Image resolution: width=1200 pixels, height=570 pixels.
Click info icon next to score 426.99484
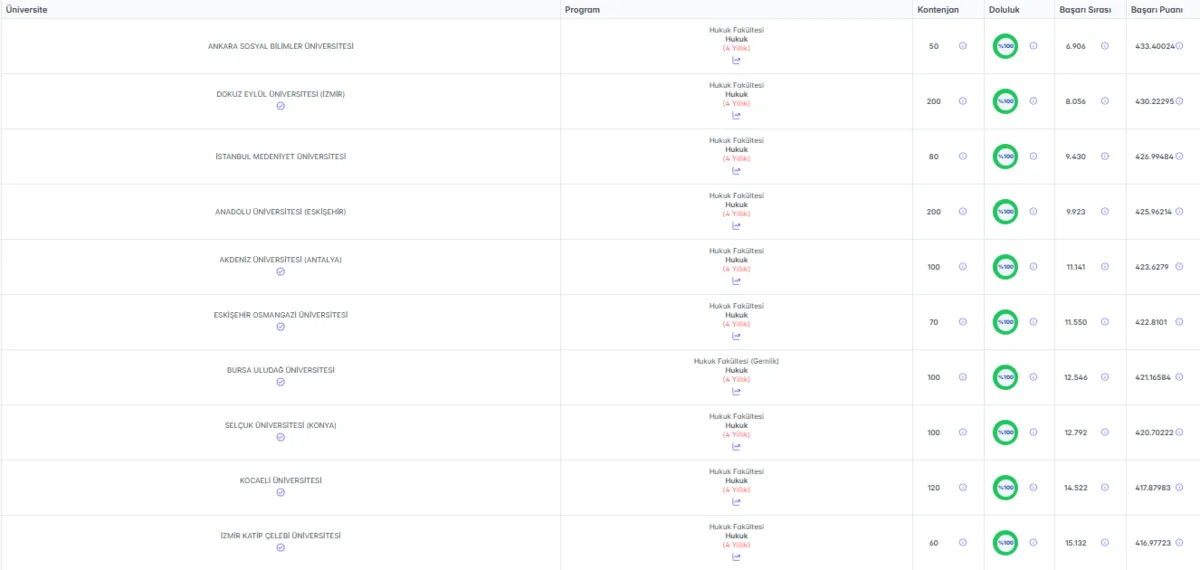1180,156
